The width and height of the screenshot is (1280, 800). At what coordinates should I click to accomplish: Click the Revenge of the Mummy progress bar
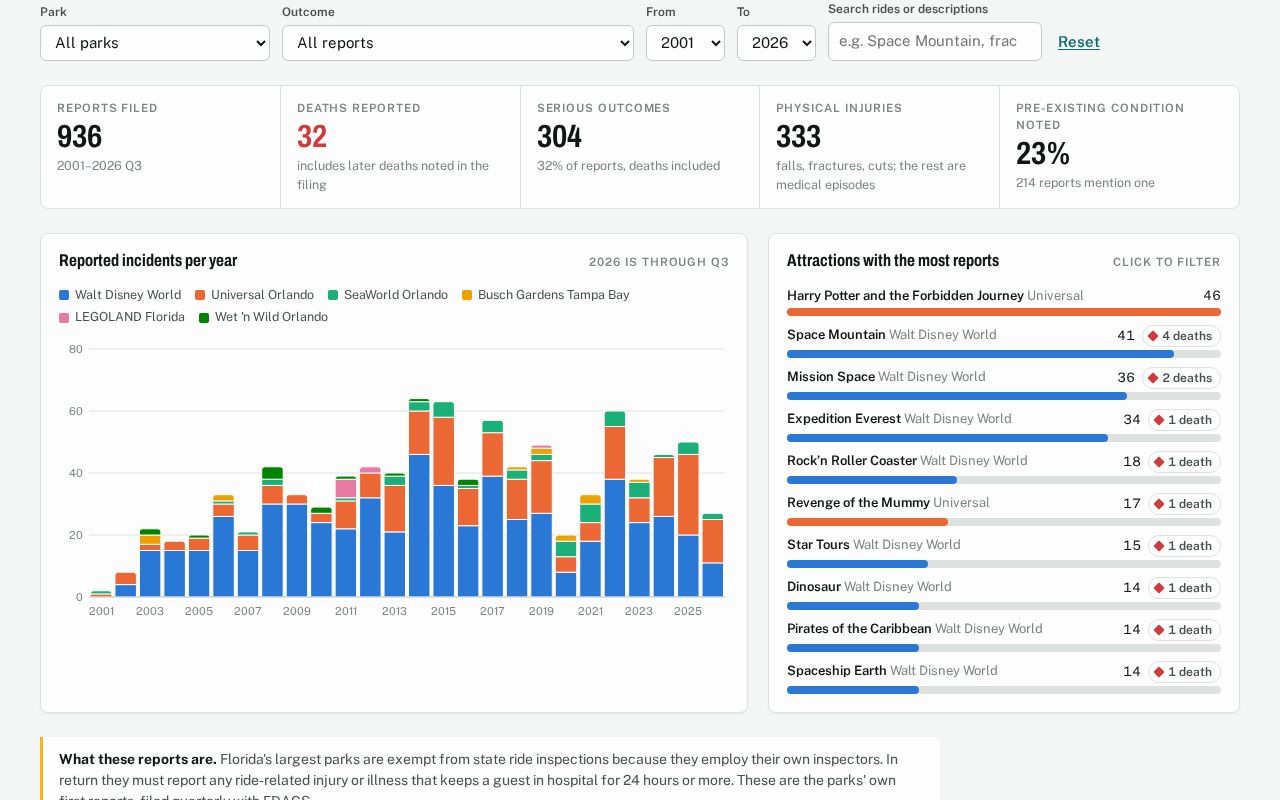(x=1004, y=522)
